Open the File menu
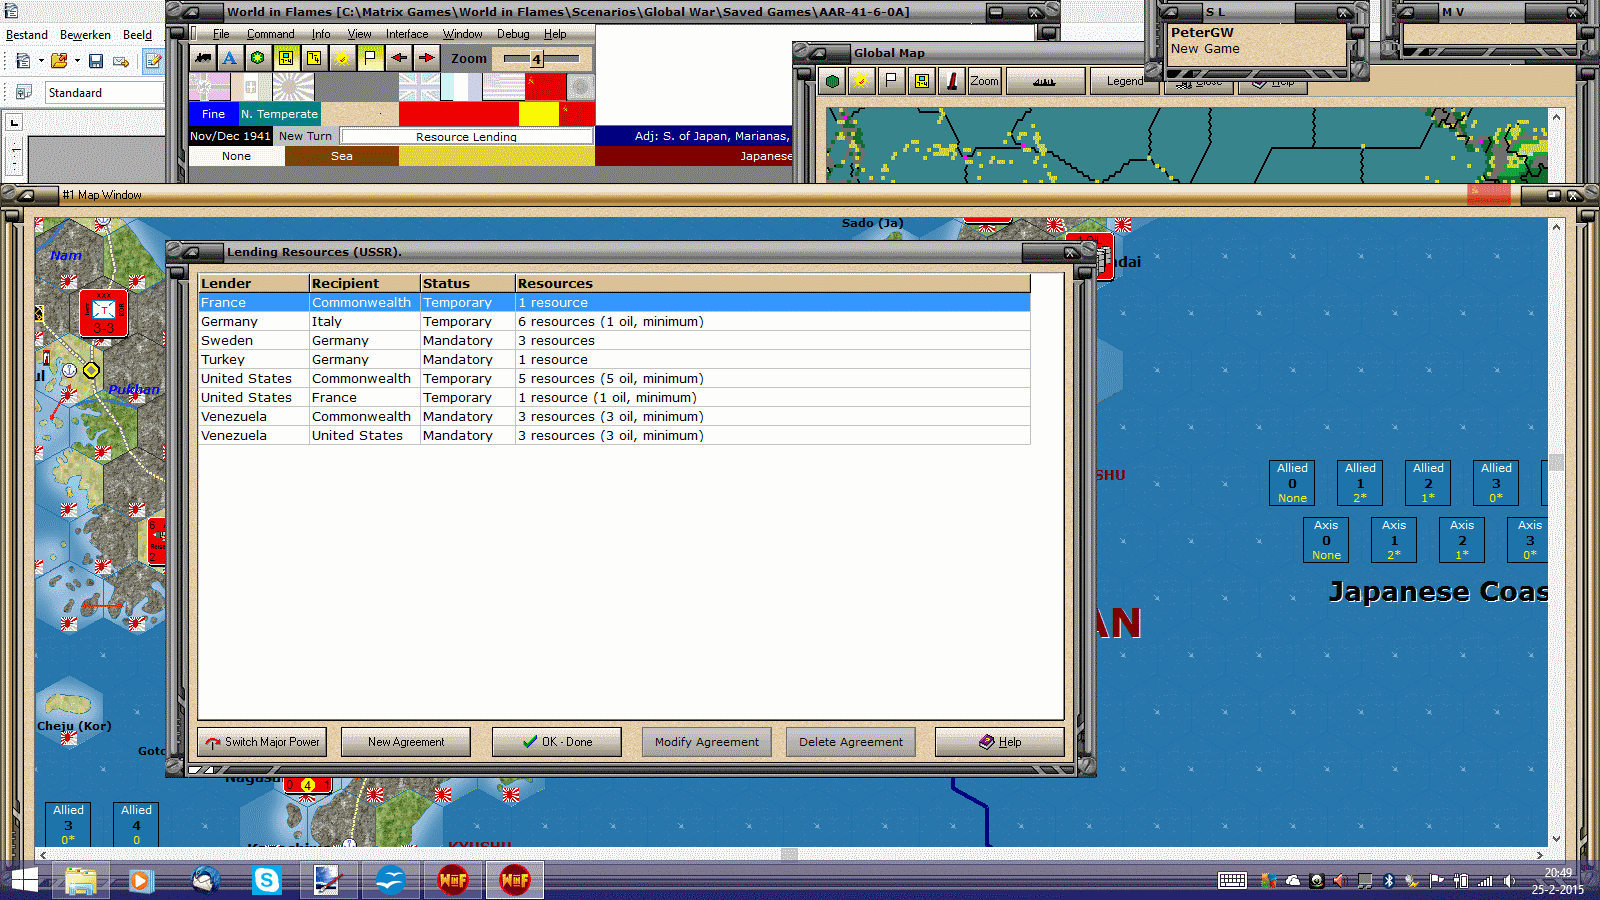Viewport: 1600px width, 900px height. [x=221, y=34]
